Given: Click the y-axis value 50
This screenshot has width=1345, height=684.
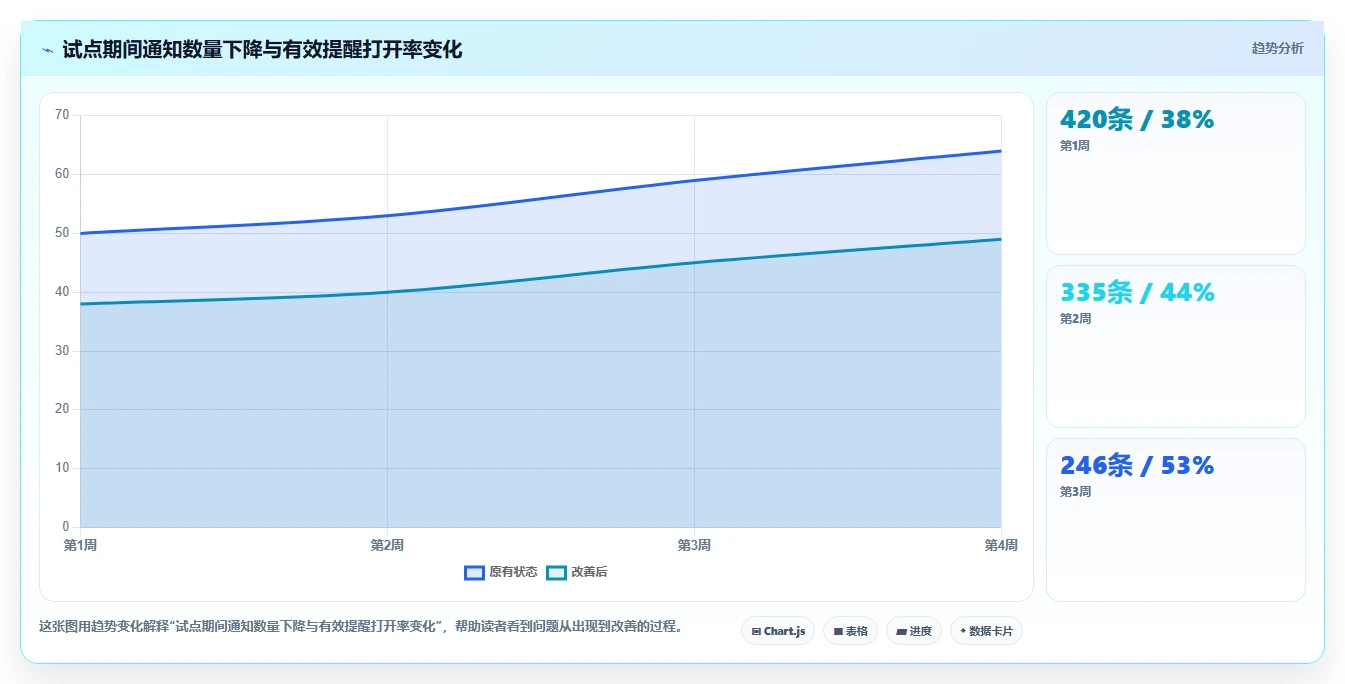Looking at the screenshot, I should pos(62,233).
